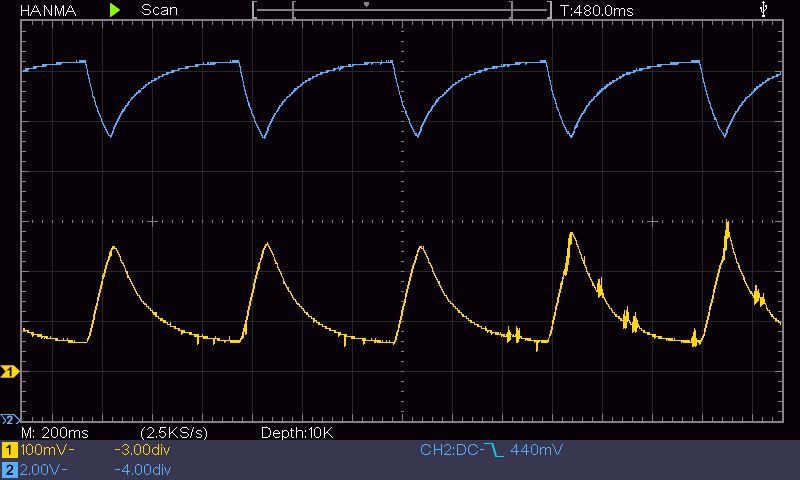800x480 pixels.
Task: Click the trigger position marker in the memory bar
Action: (x=366, y=5)
